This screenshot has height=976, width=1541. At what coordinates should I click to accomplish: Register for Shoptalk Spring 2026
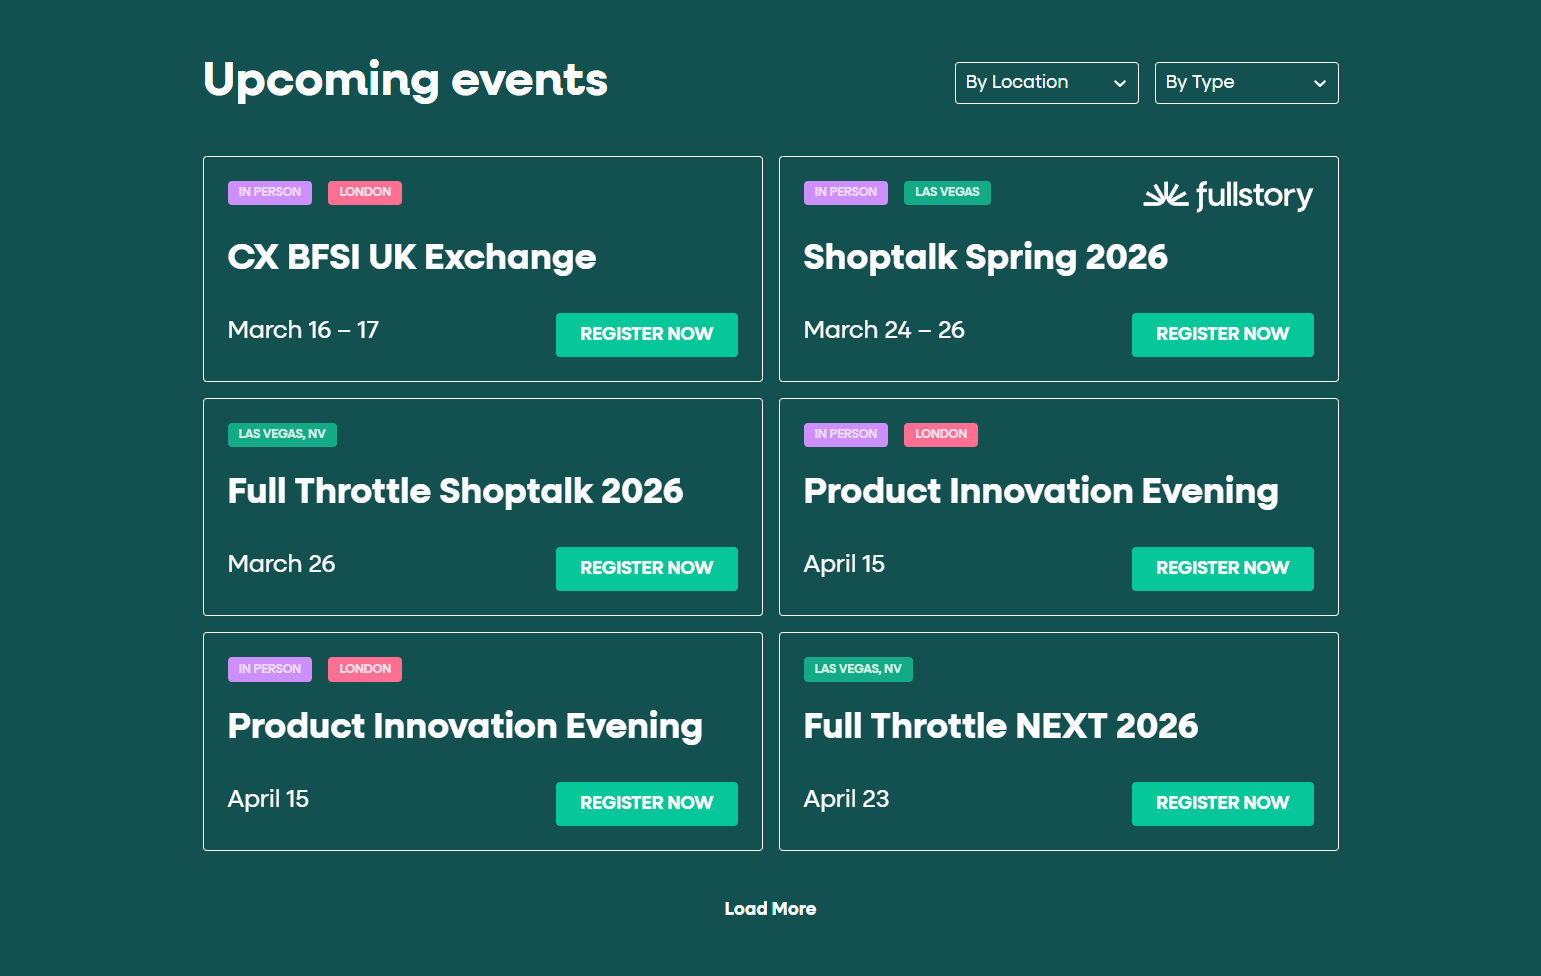coord(1222,334)
